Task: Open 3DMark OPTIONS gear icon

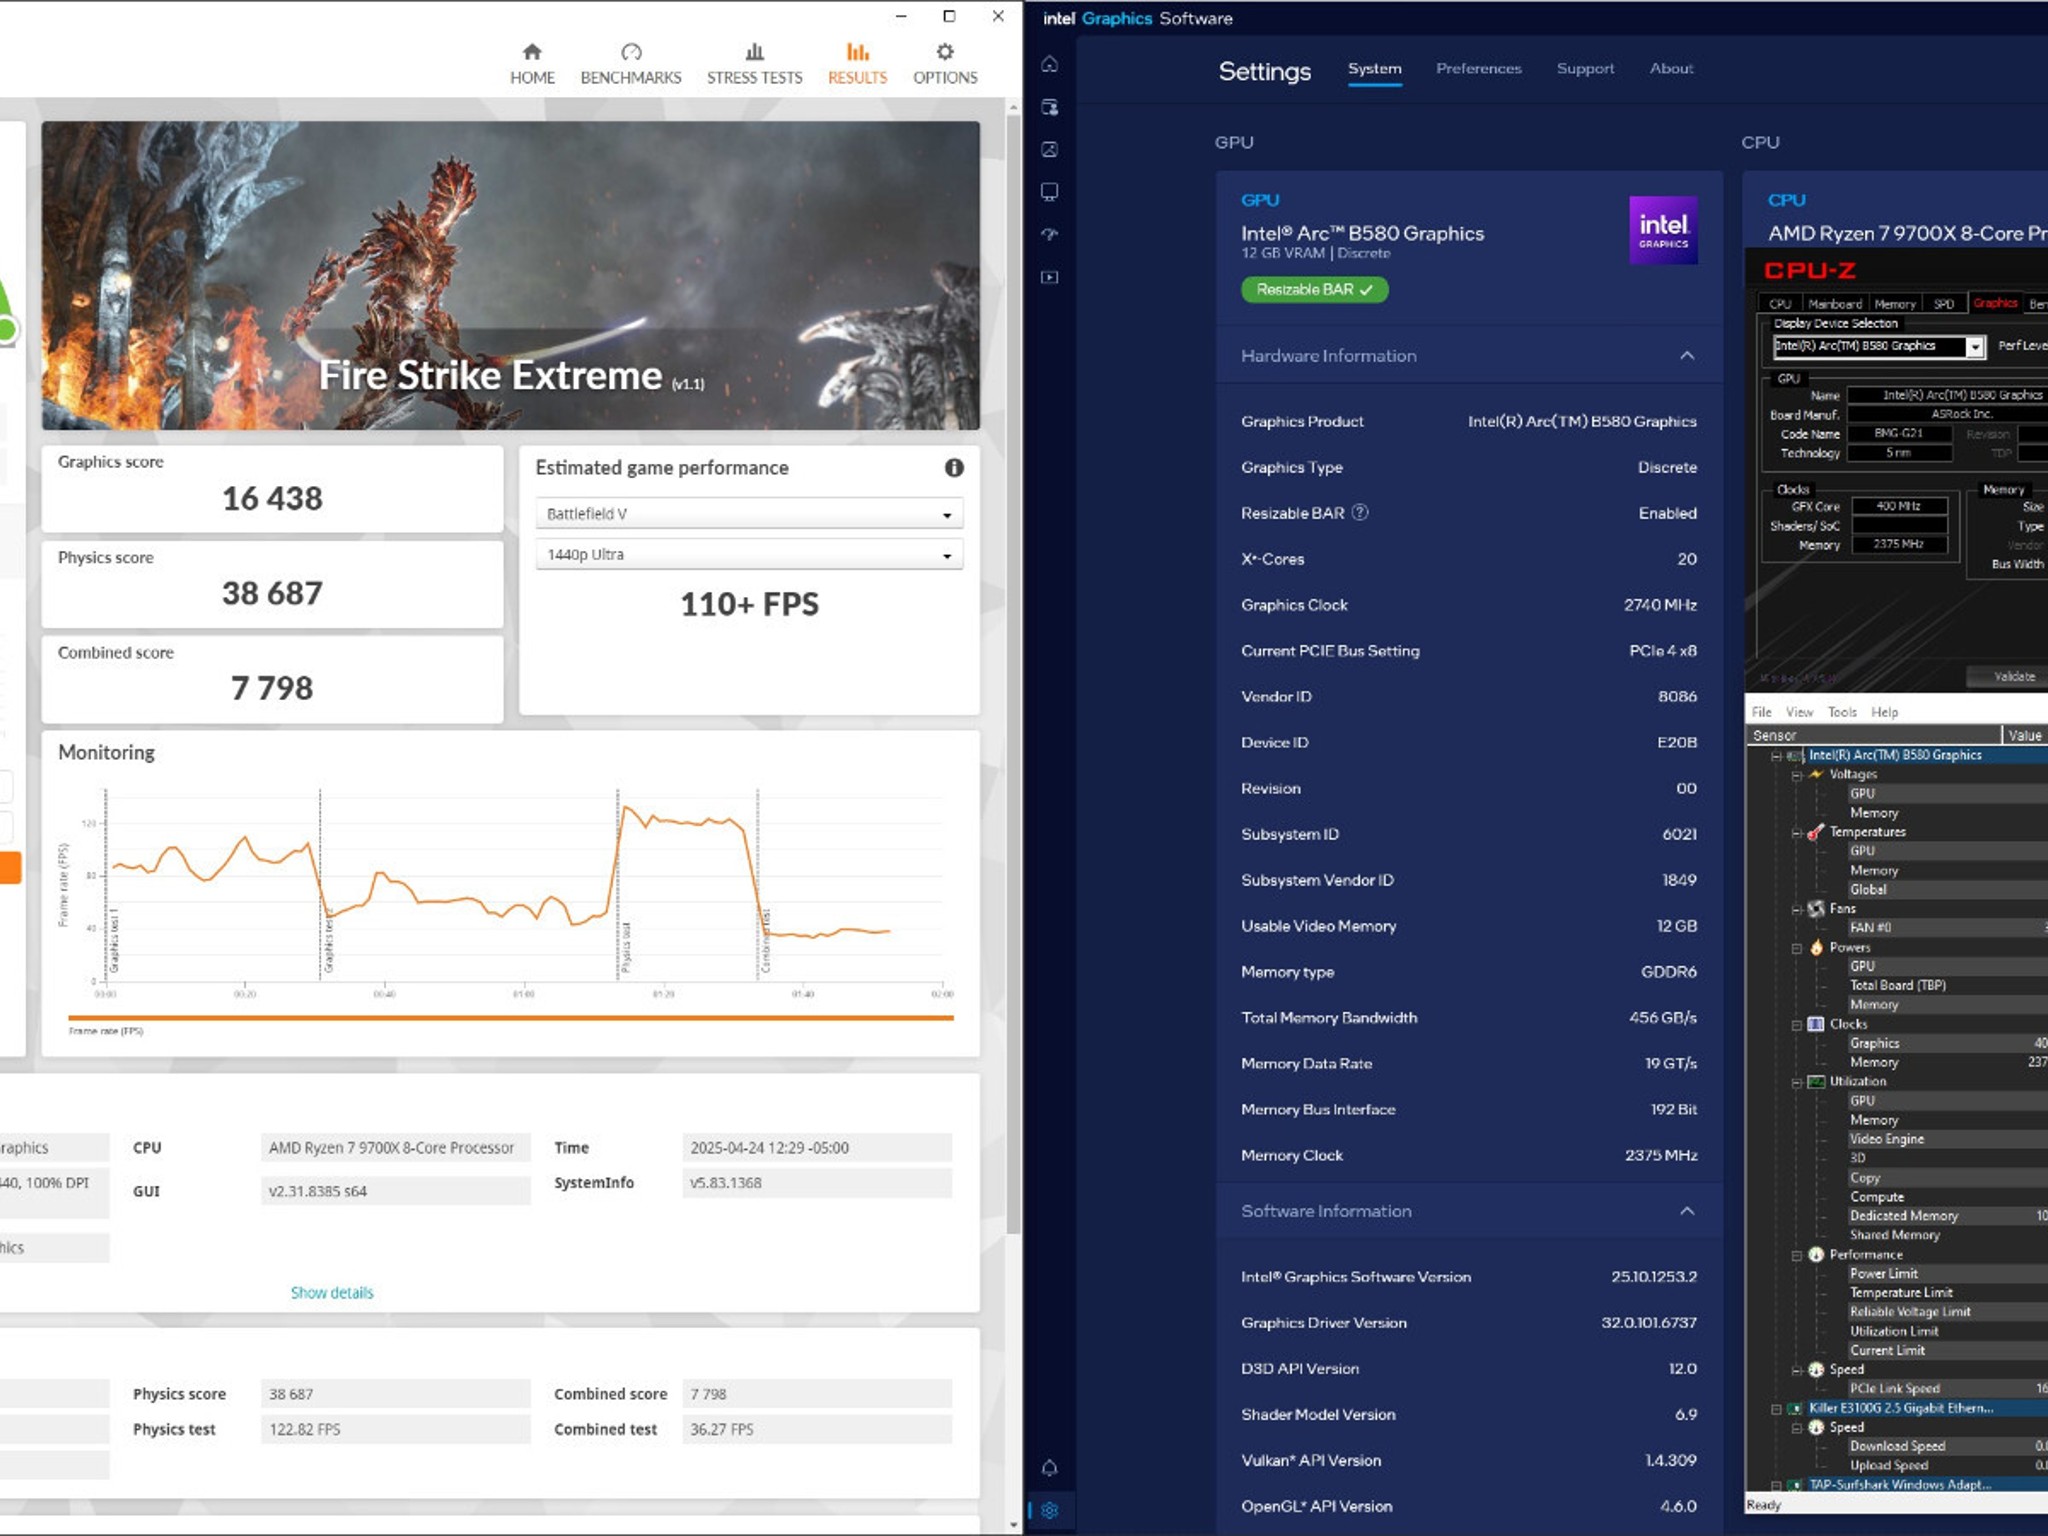Action: tap(945, 52)
